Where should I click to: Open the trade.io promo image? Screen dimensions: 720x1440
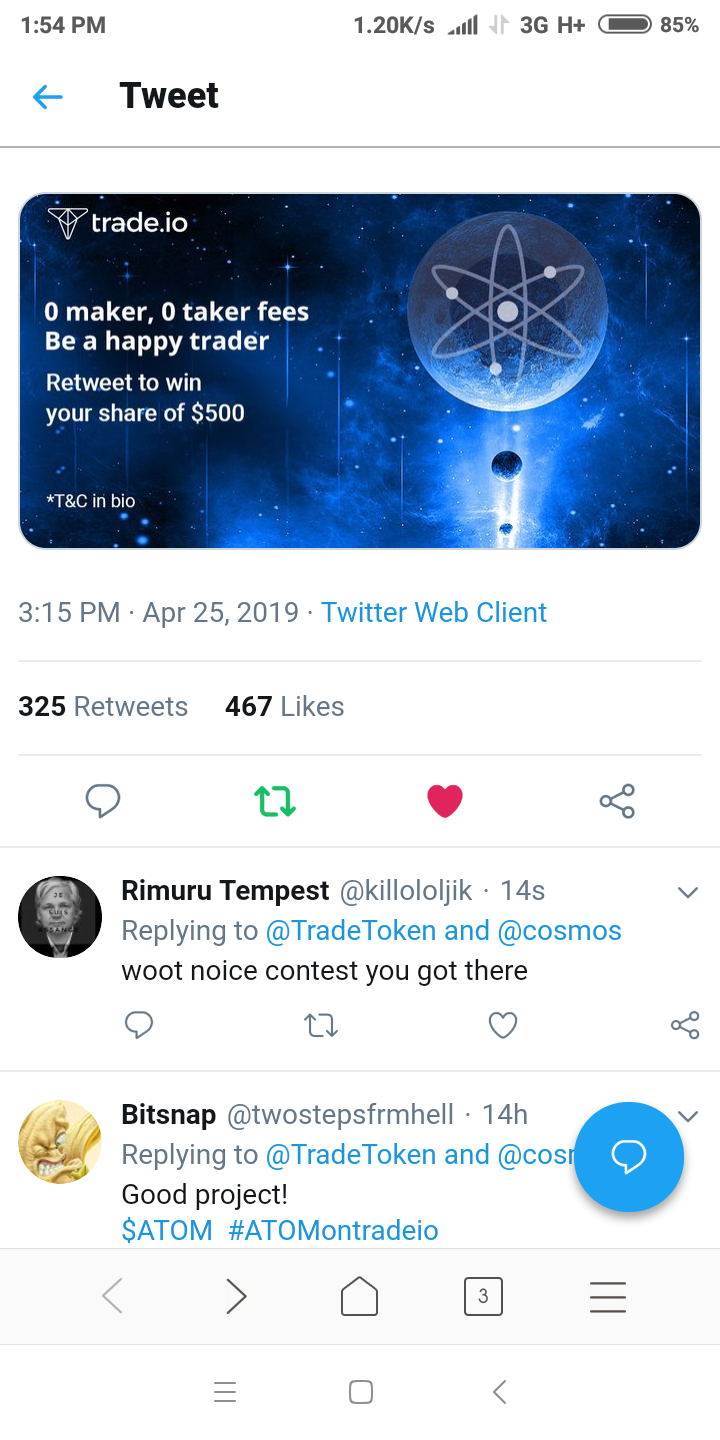[360, 371]
